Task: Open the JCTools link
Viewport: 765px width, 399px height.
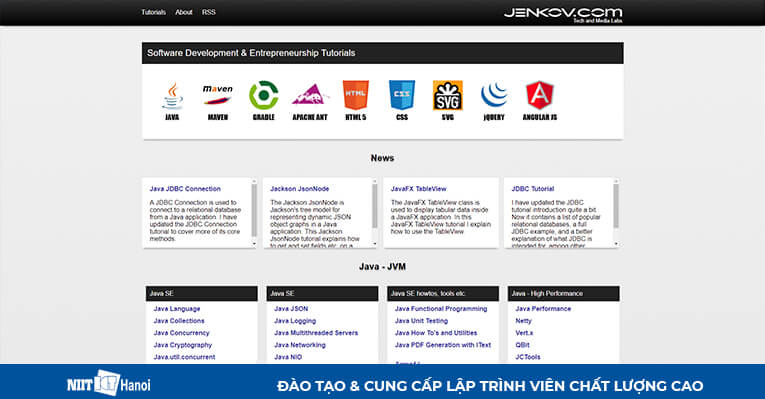Action: 528,357
